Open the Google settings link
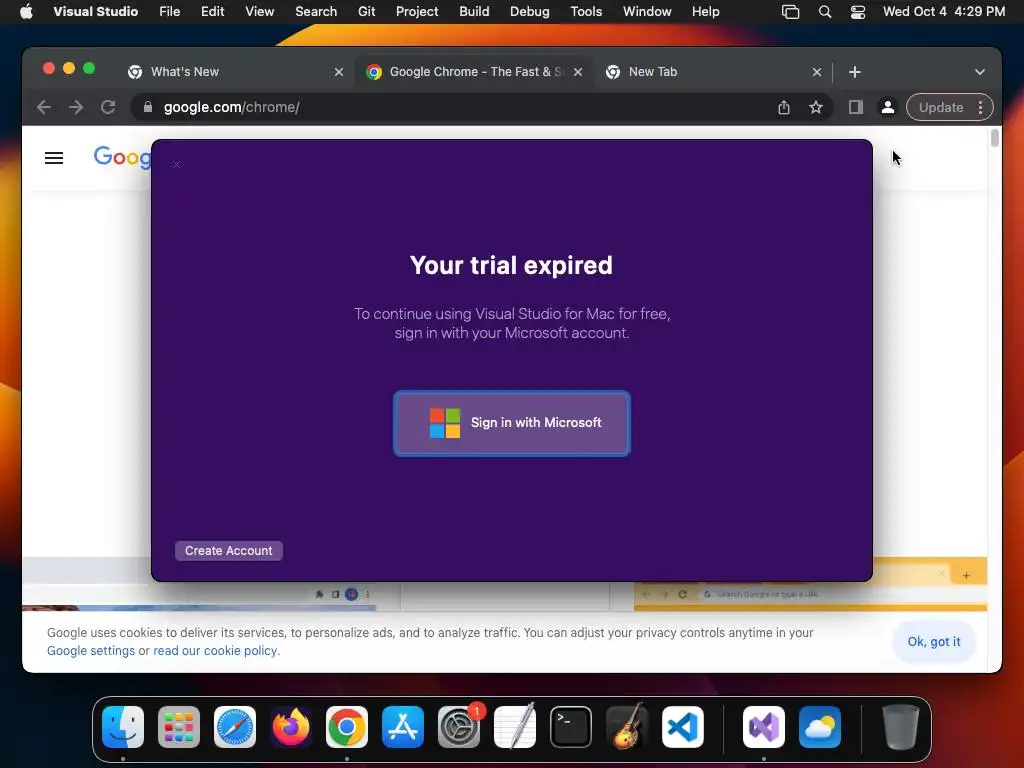This screenshot has height=768, width=1024. point(91,650)
